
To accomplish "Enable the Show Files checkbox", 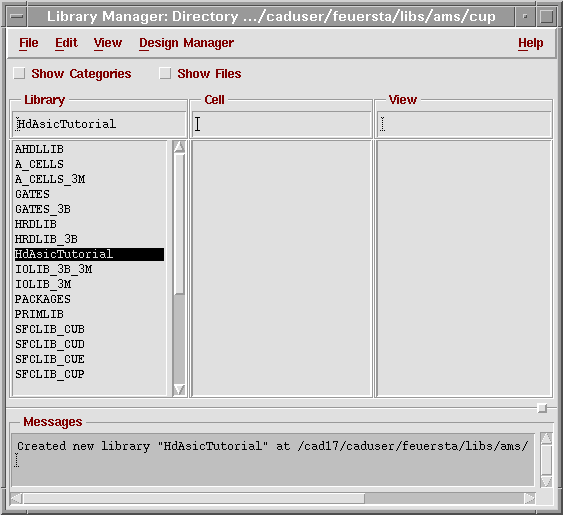I will coord(165,74).
